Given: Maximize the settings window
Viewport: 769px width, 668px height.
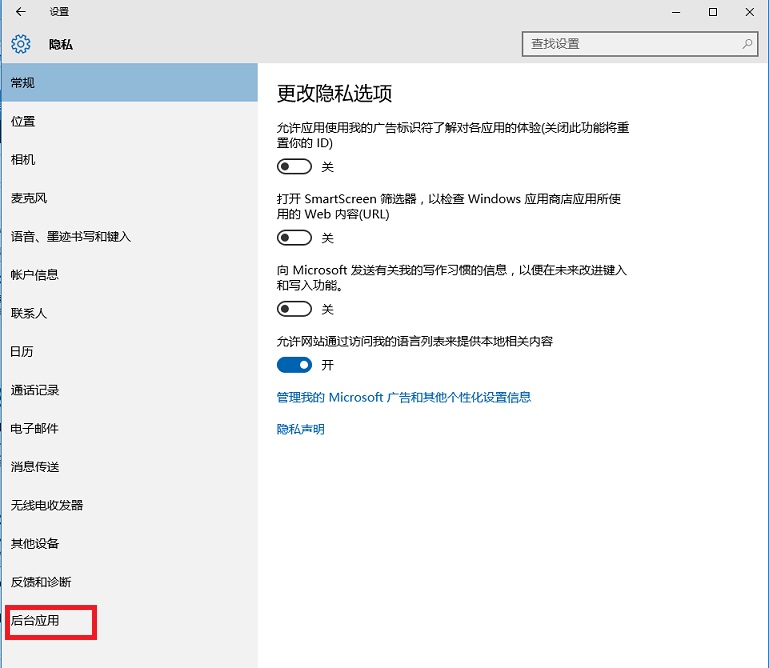Looking at the screenshot, I should coord(711,12).
